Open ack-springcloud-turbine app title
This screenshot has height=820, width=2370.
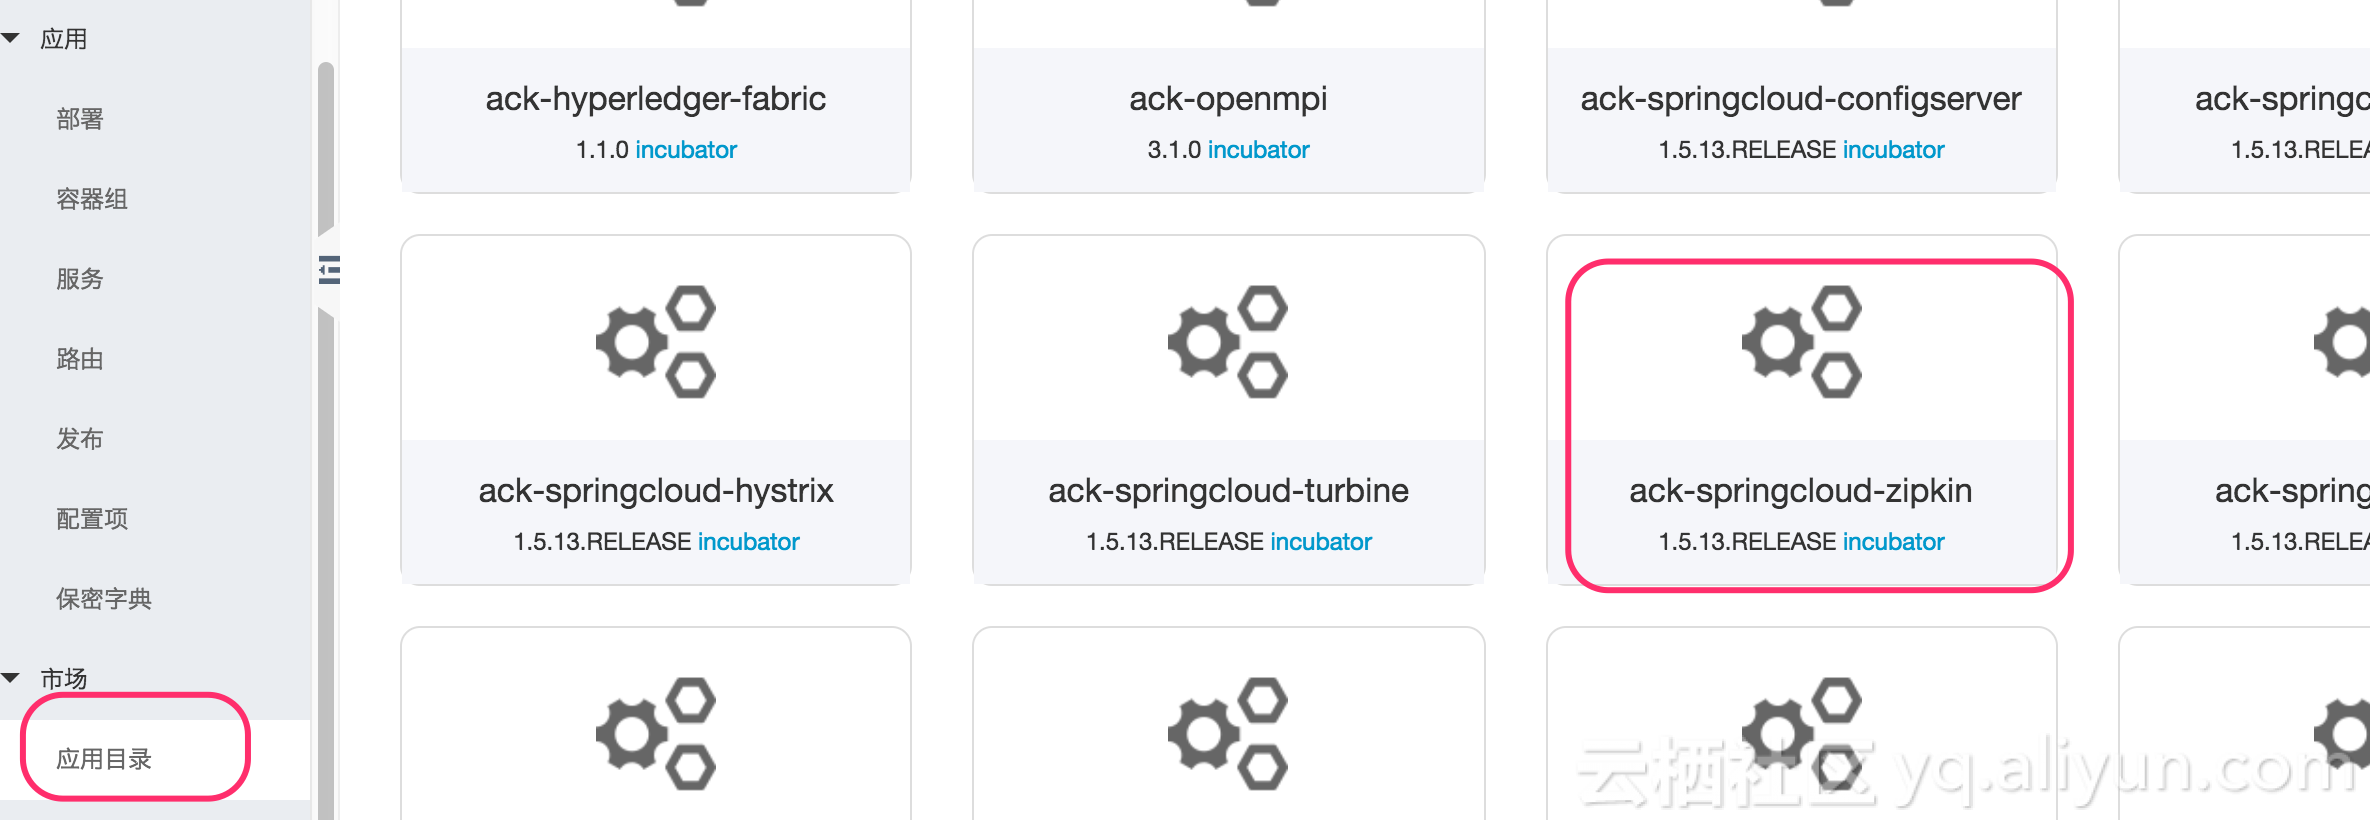[1228, 491]
